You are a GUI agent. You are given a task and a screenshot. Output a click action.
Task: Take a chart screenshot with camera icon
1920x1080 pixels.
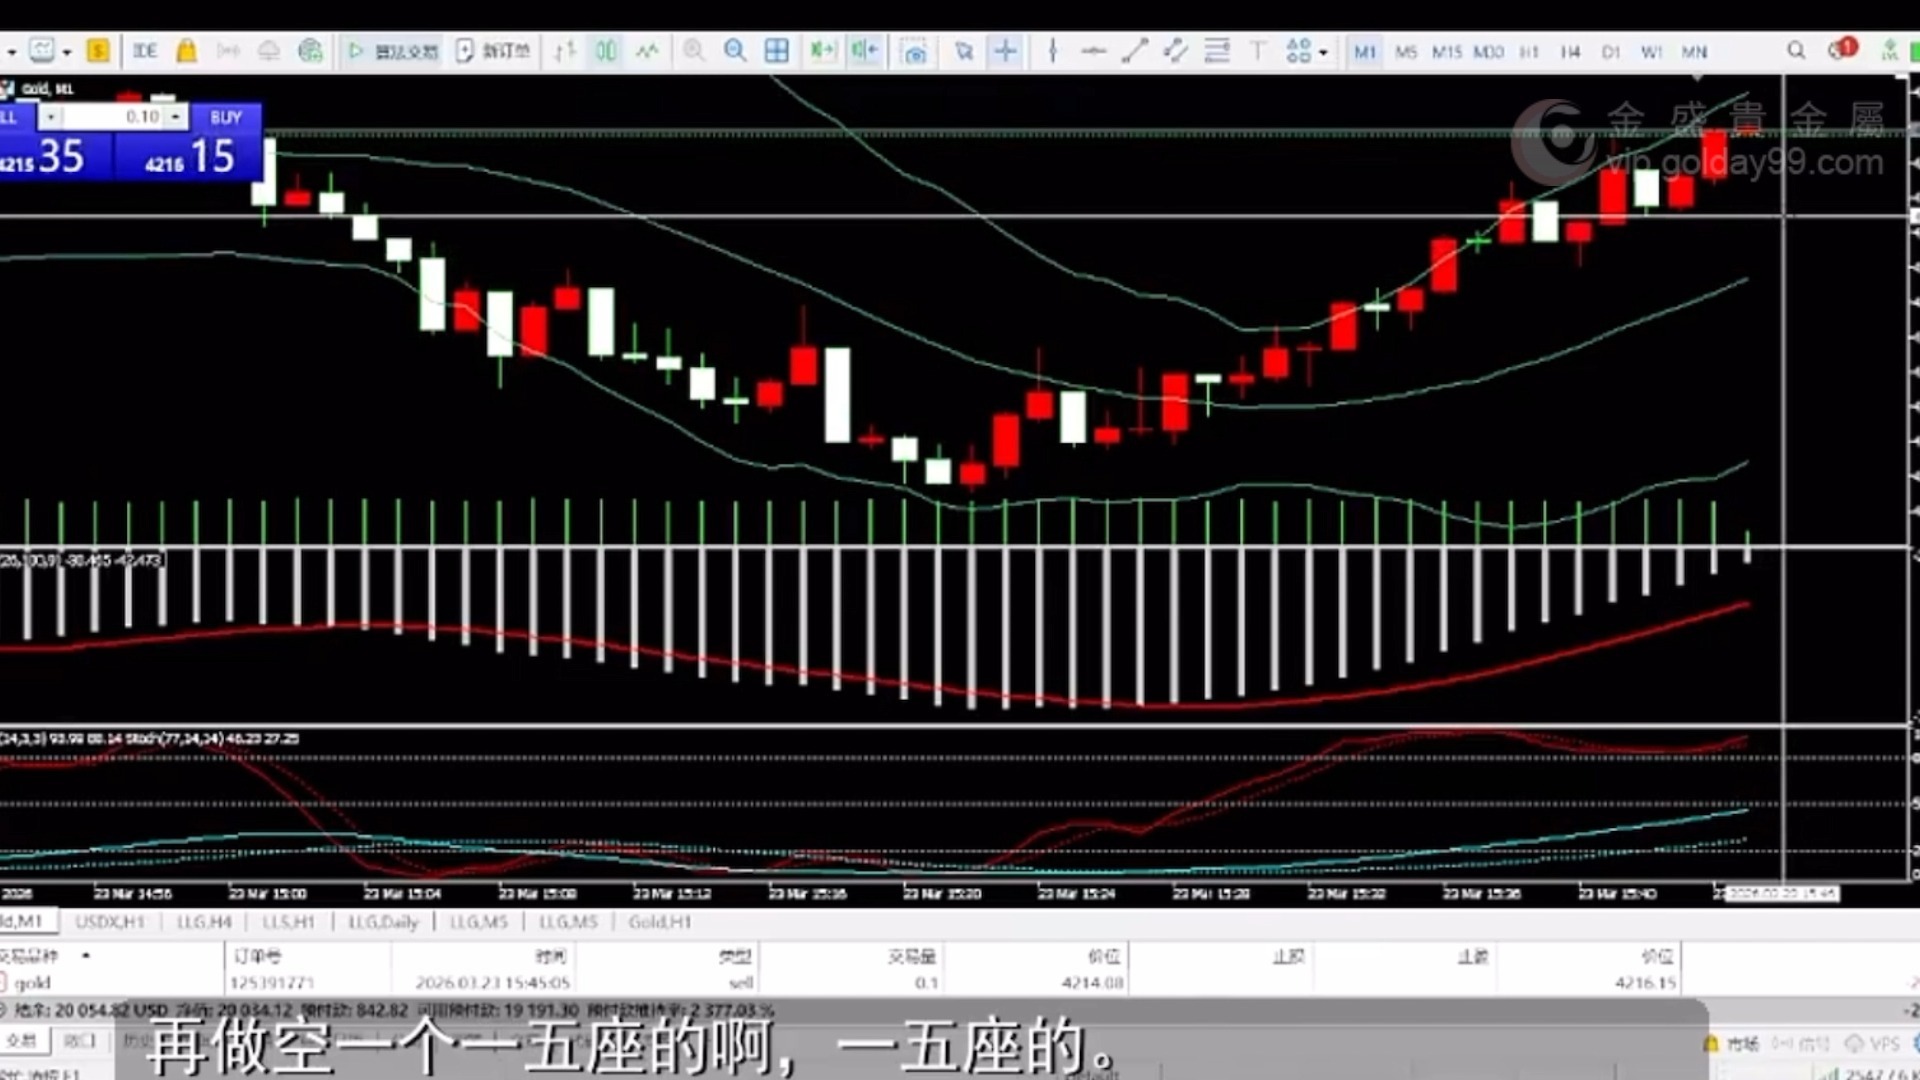(914, 51)
